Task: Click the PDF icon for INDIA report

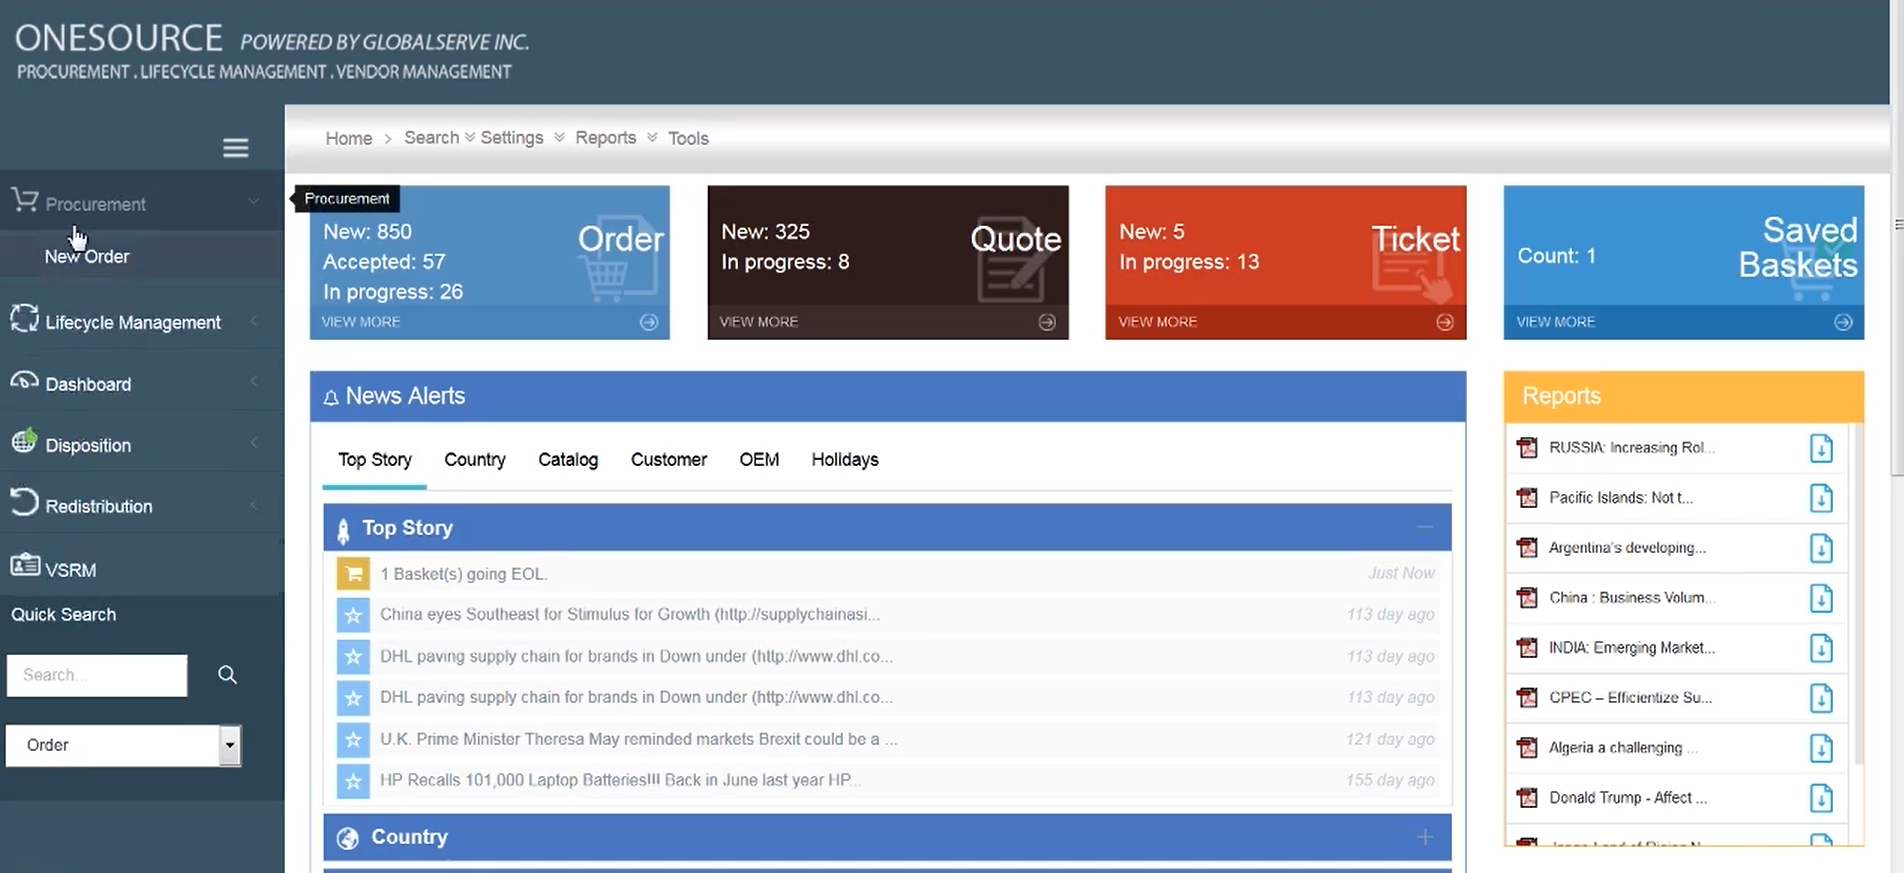Action: 1527,647
